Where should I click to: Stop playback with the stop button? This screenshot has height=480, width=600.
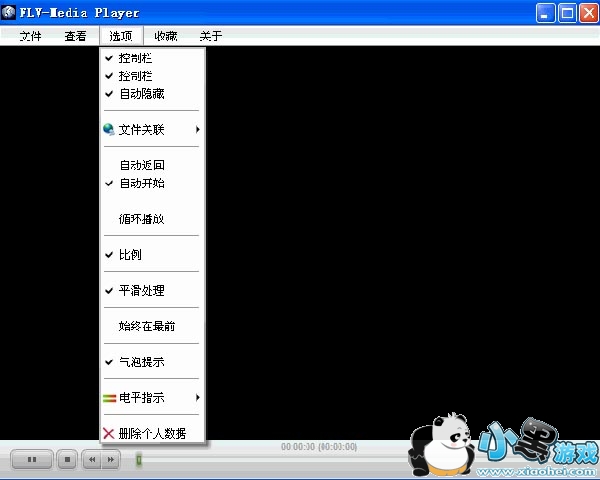[x=67, y=459]
